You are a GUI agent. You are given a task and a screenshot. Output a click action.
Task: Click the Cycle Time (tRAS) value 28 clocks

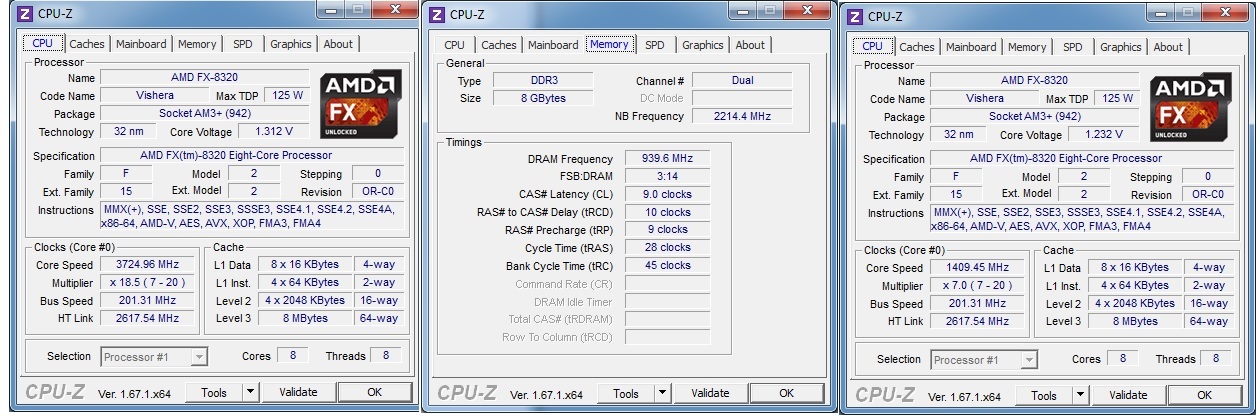[667, 248]
